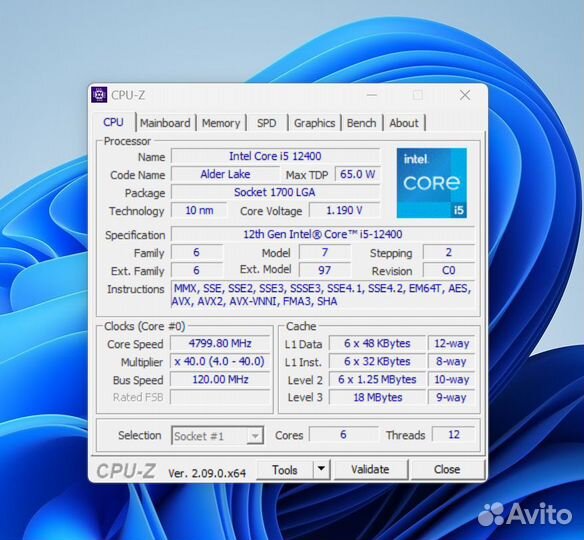Open the Socket #1 selection dropdown

218,435
